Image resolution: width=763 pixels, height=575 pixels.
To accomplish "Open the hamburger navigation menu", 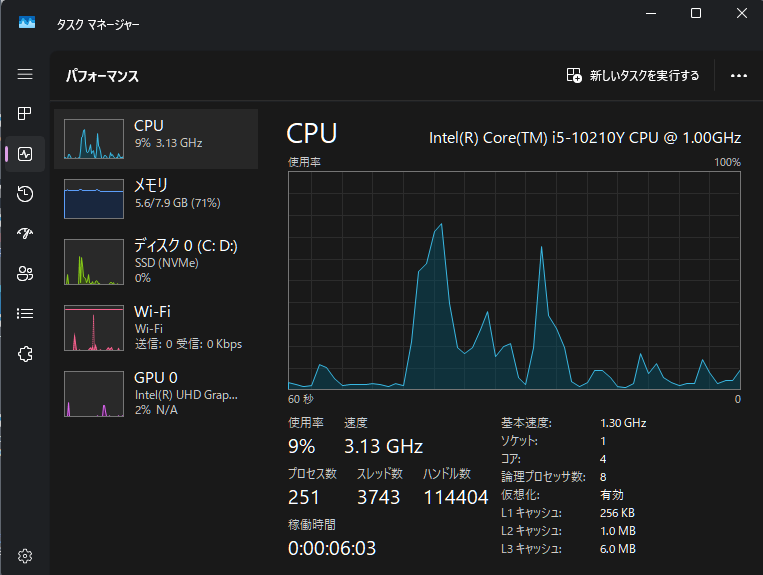I will 25,74.
